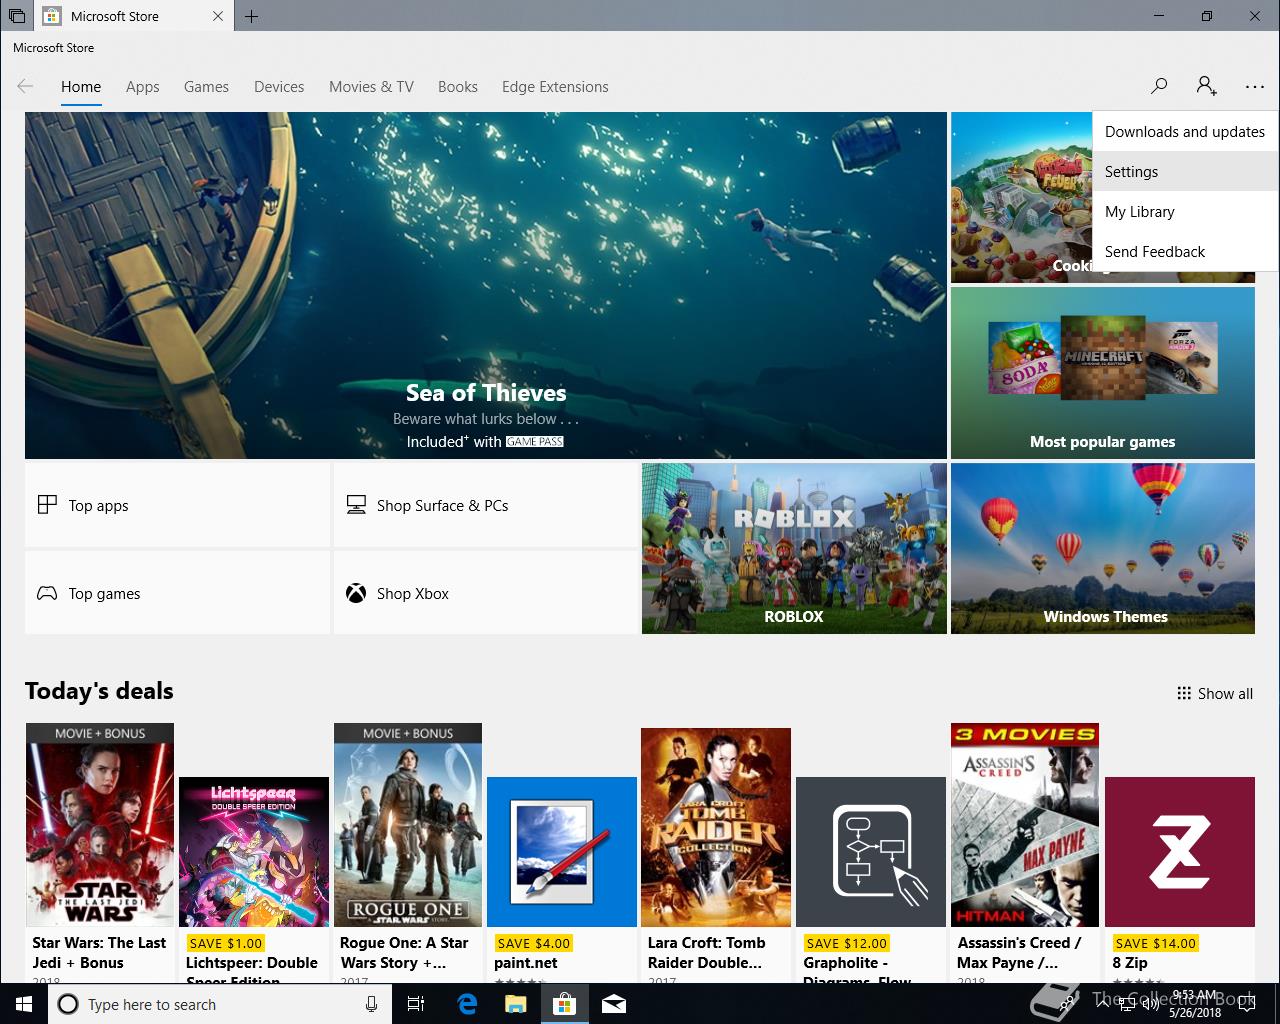1280x1024 pixels.
Task: Click the Shop Xbox logo icon
Action: coord(356,593)
